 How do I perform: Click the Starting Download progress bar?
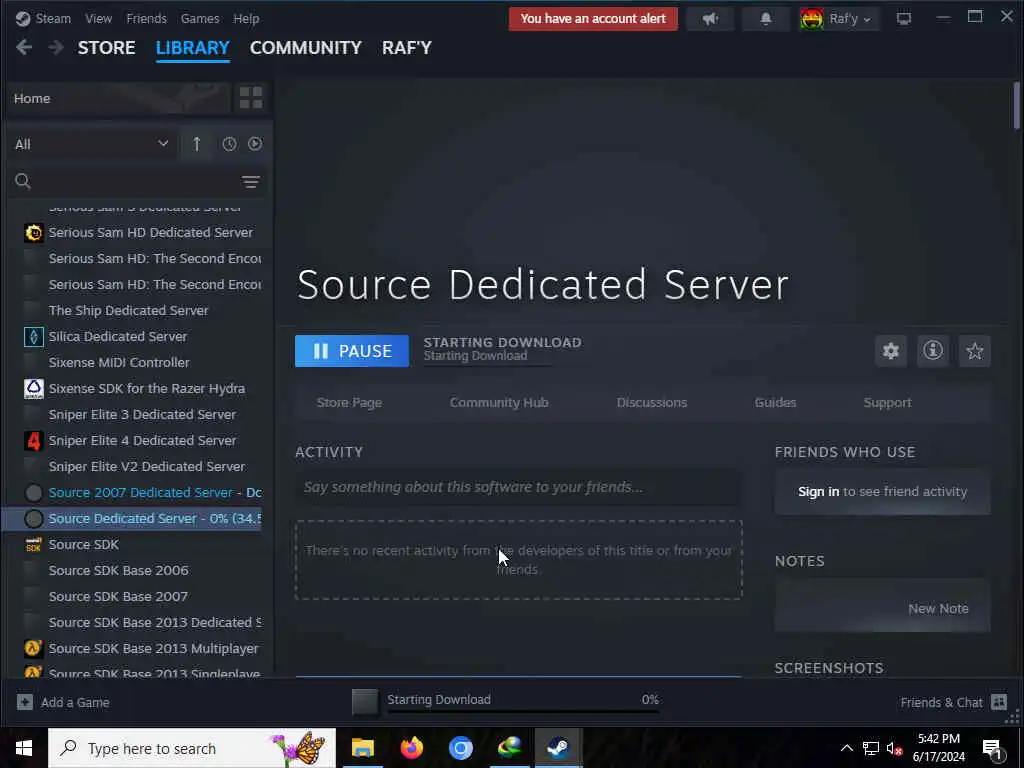pos(523,711)
